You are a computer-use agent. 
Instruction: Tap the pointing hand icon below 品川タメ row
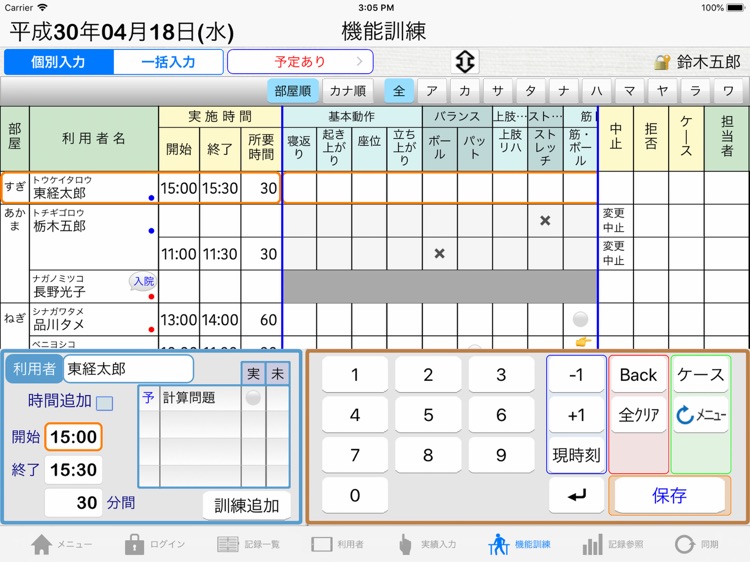click(583, 342)
